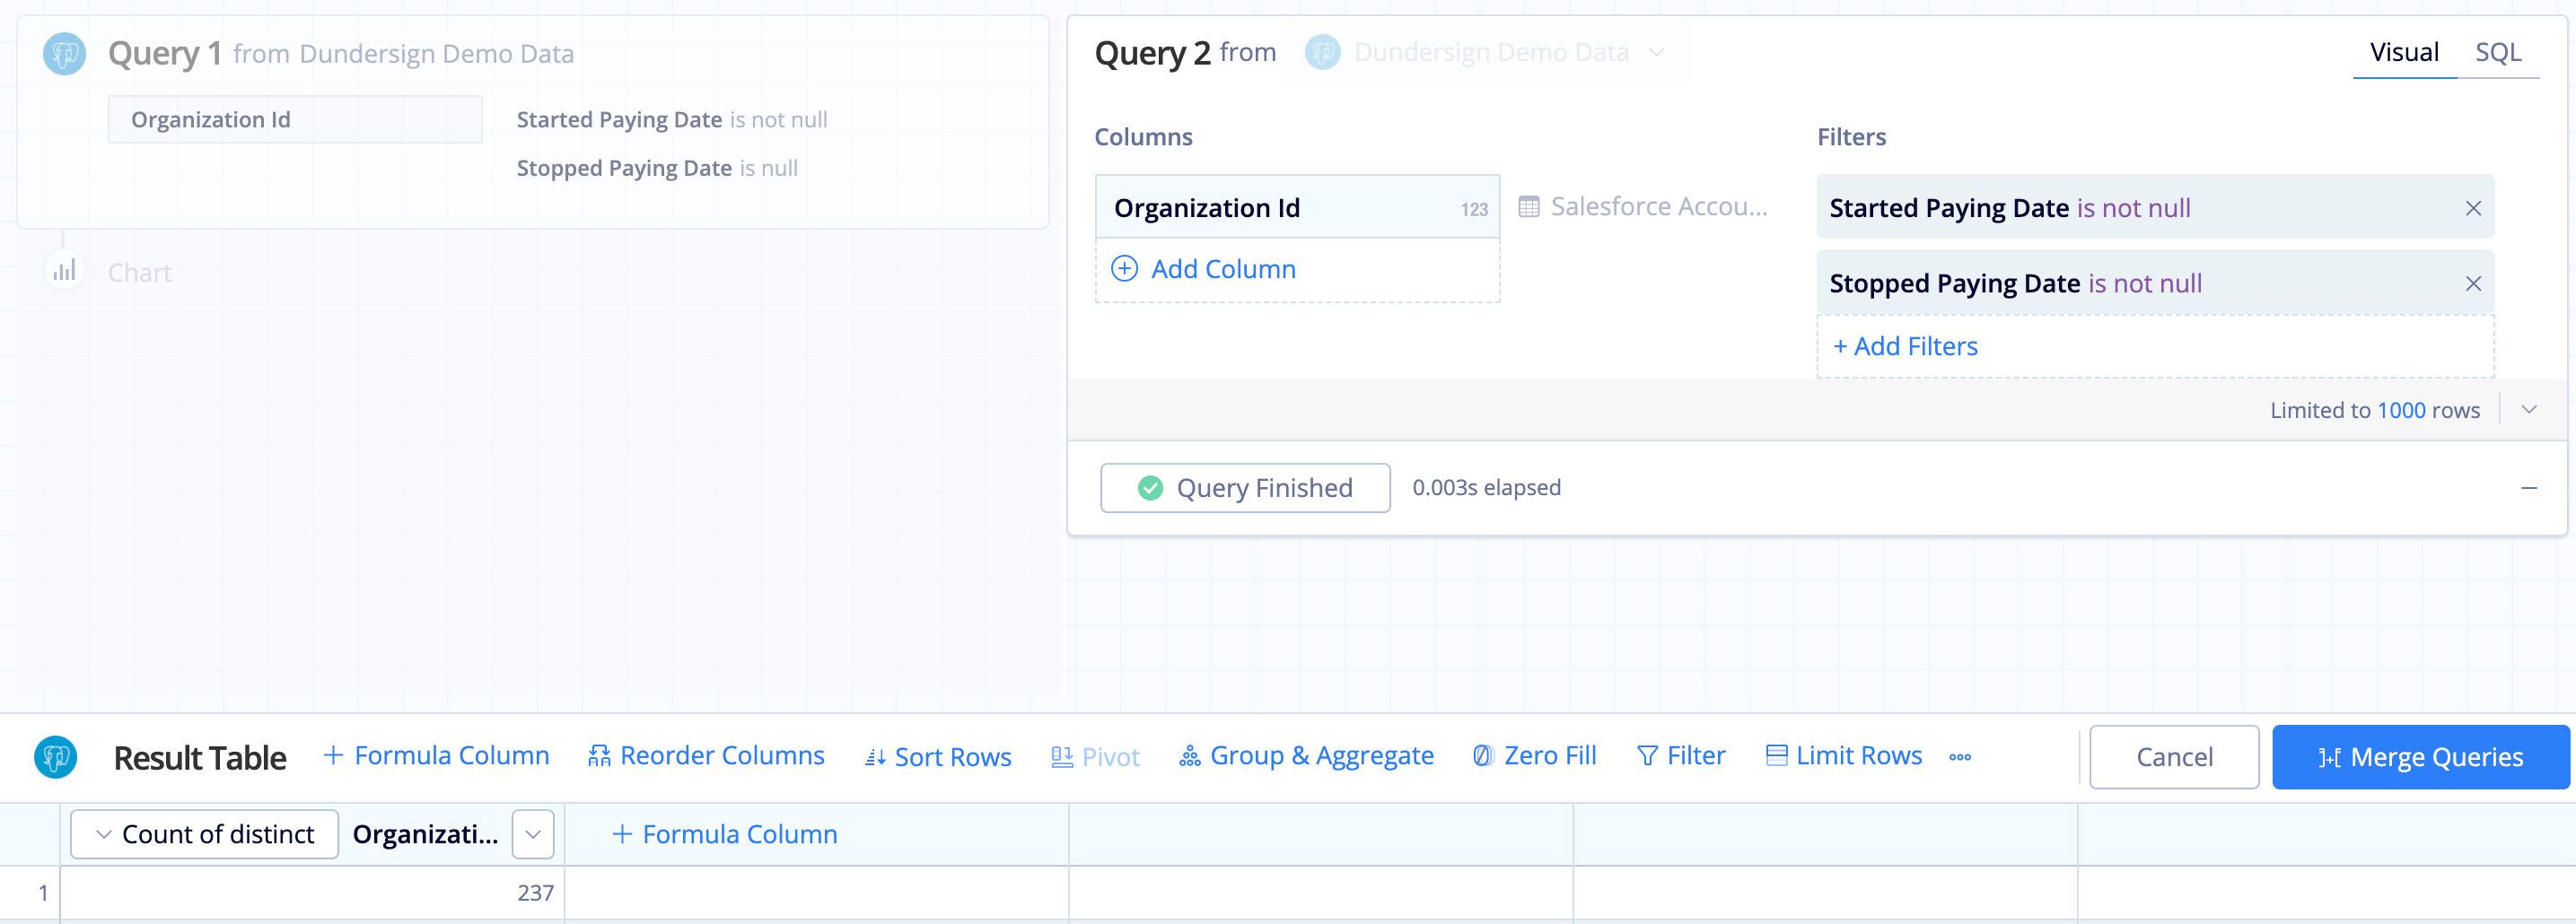Click the Query 1 database elephant icon
Image resolution: width=2576 pixels, height=924 pixels.
[64, 54]
